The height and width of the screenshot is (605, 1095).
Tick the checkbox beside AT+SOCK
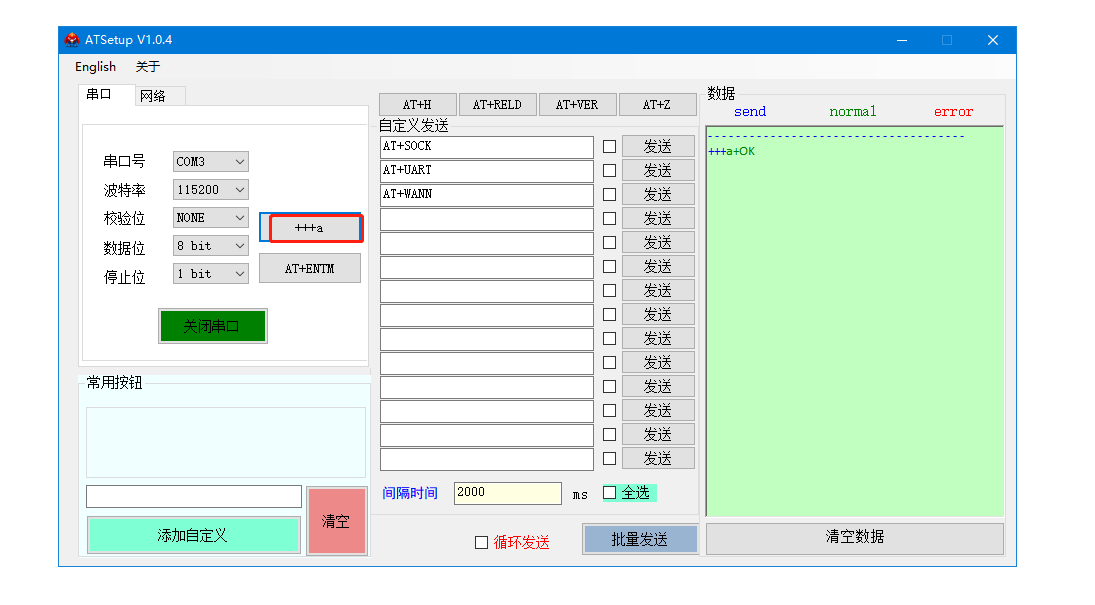pyautogui.click(x=609, y=147)
